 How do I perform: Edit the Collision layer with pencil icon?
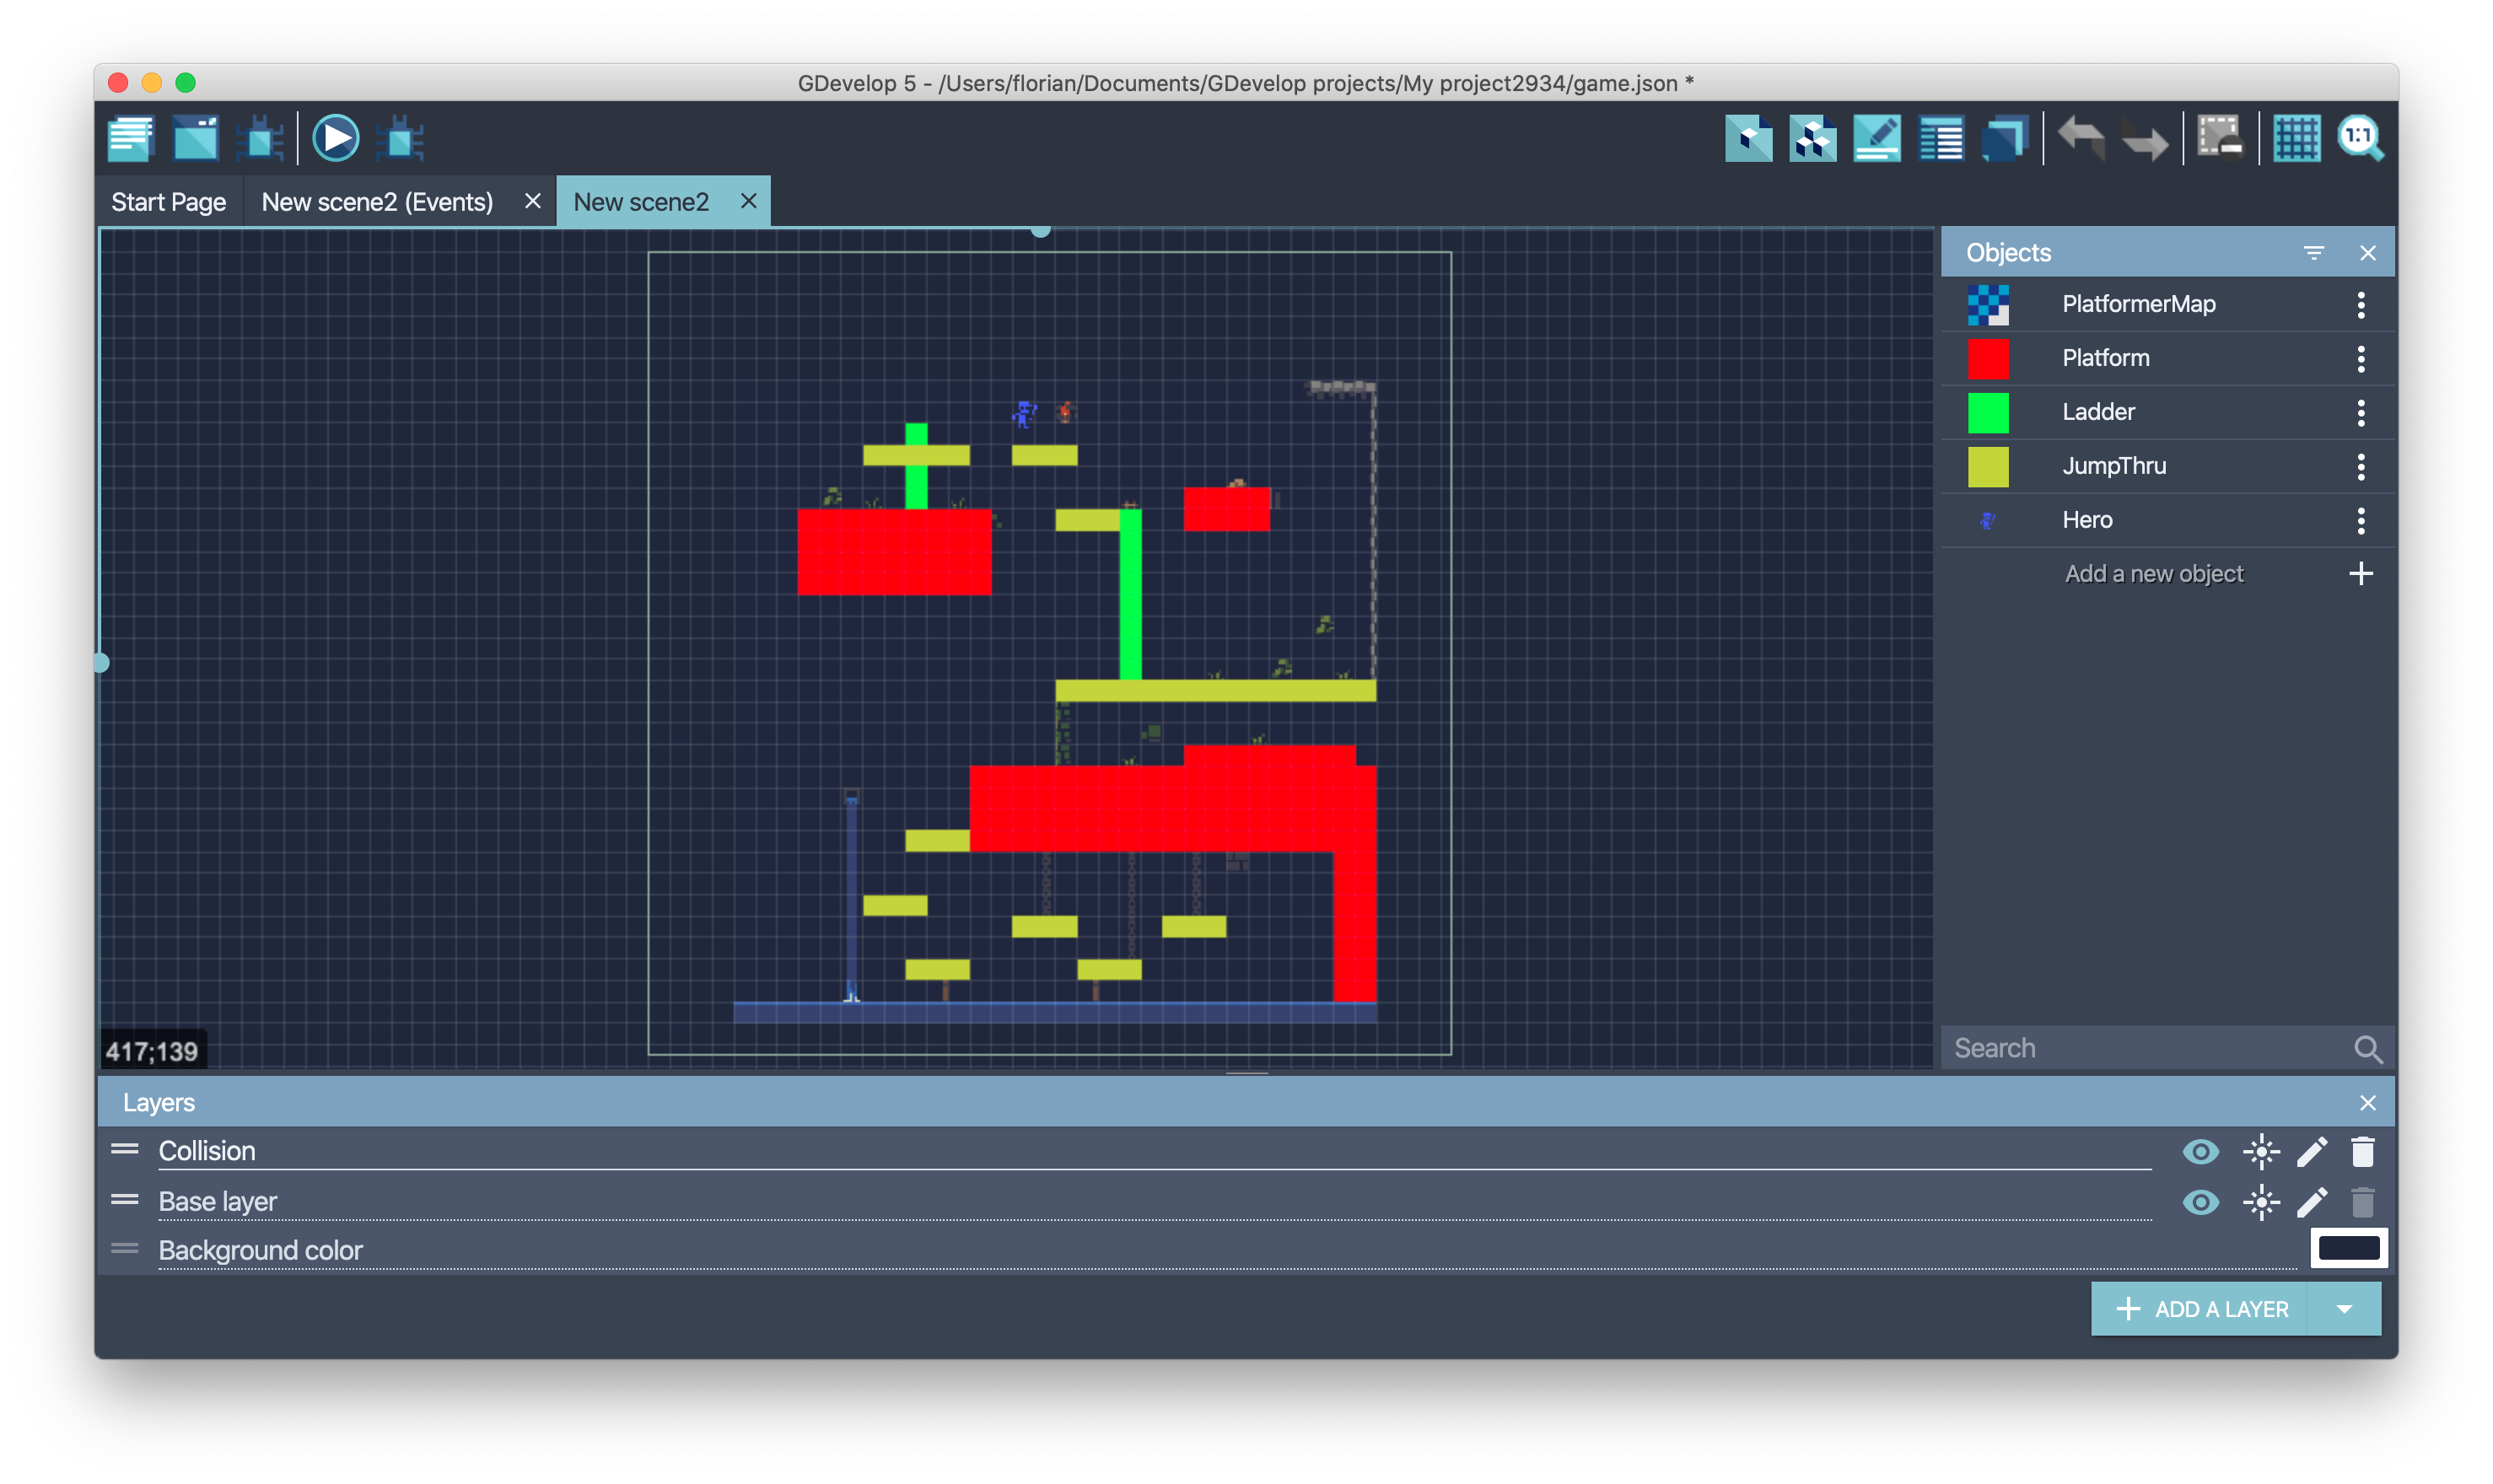(2312, 1152)
